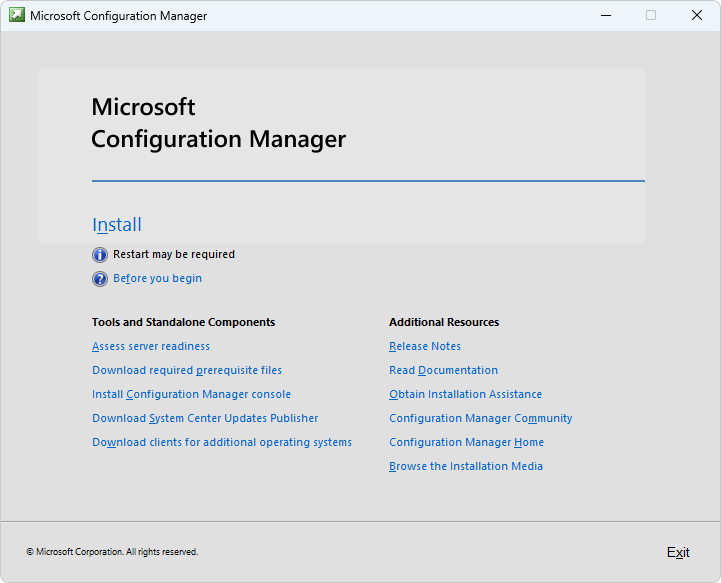Viewport: 721px width, 583px height.
Task: Select Obtain Installation Assistance
Action: [x=465, y=394]
